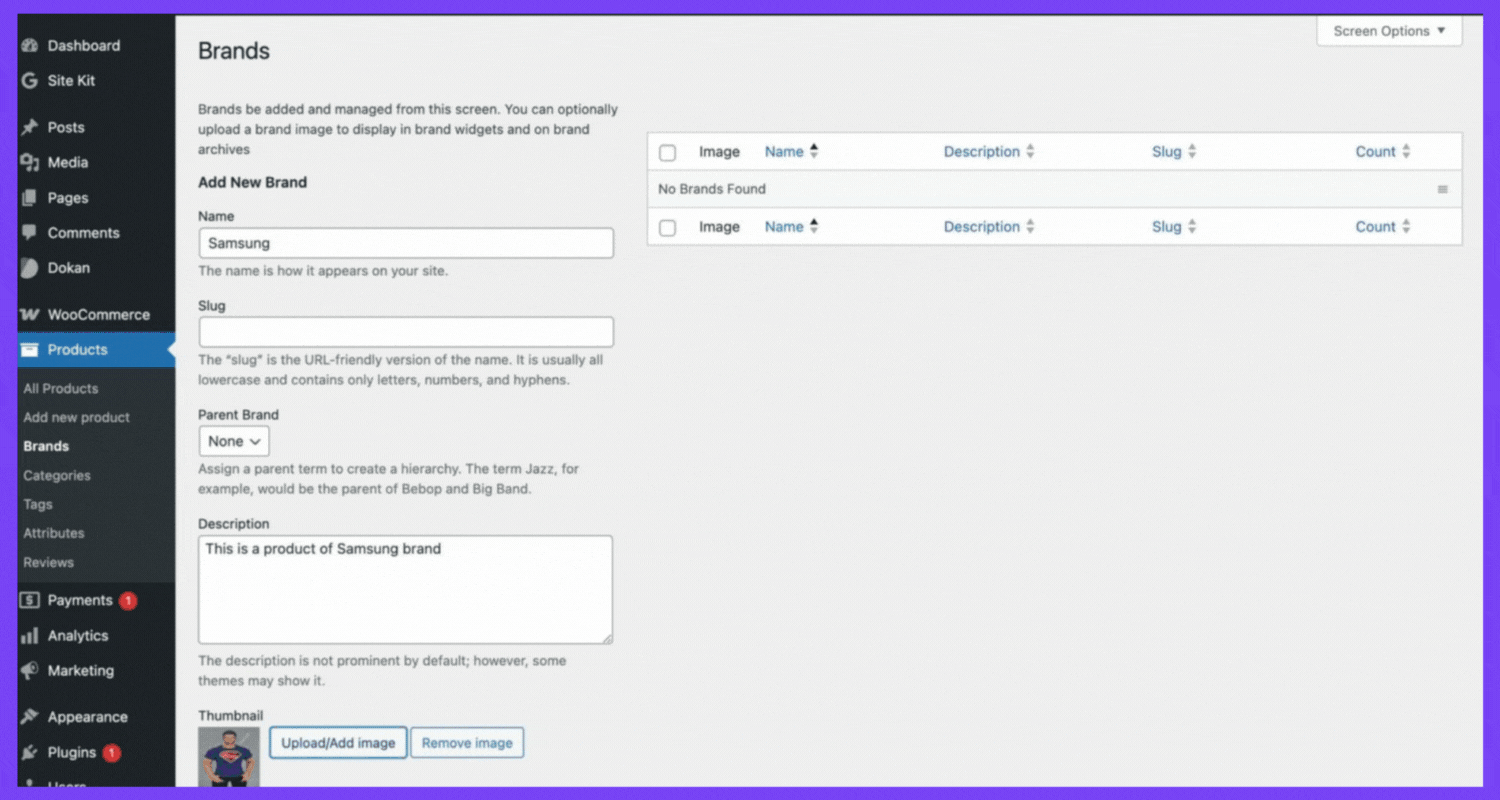1500x800 pixels.
Task: Click the Site Kit Google icon
Action: (x=30, y=81)
